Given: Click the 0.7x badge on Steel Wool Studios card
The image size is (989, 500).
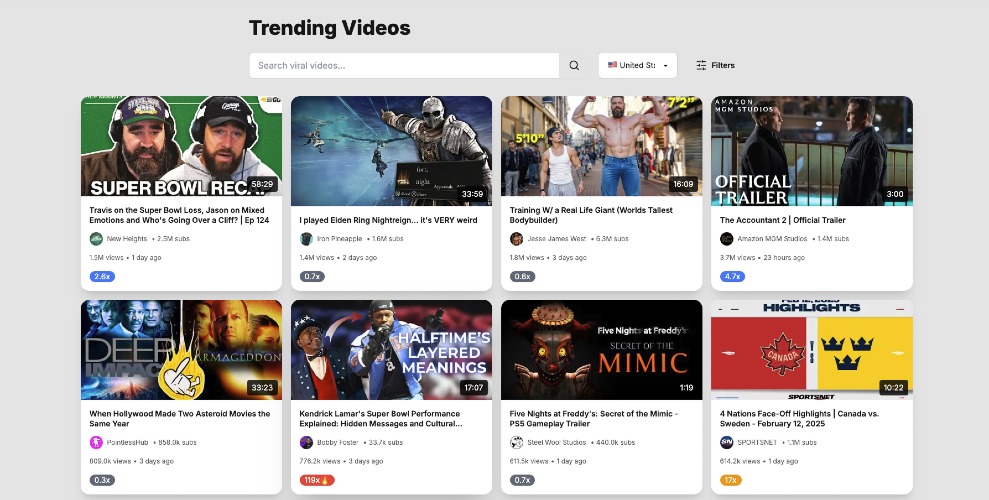Looking at the screenshot, I should pos(522,480).
